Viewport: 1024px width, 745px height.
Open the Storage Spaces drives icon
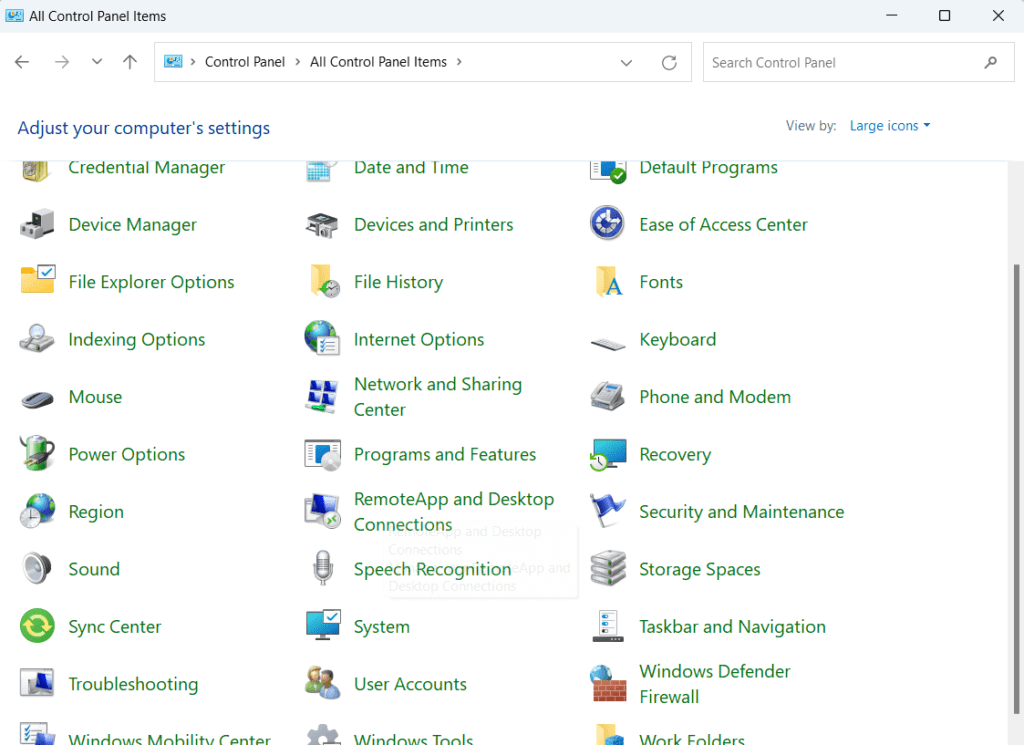(608, 568)
